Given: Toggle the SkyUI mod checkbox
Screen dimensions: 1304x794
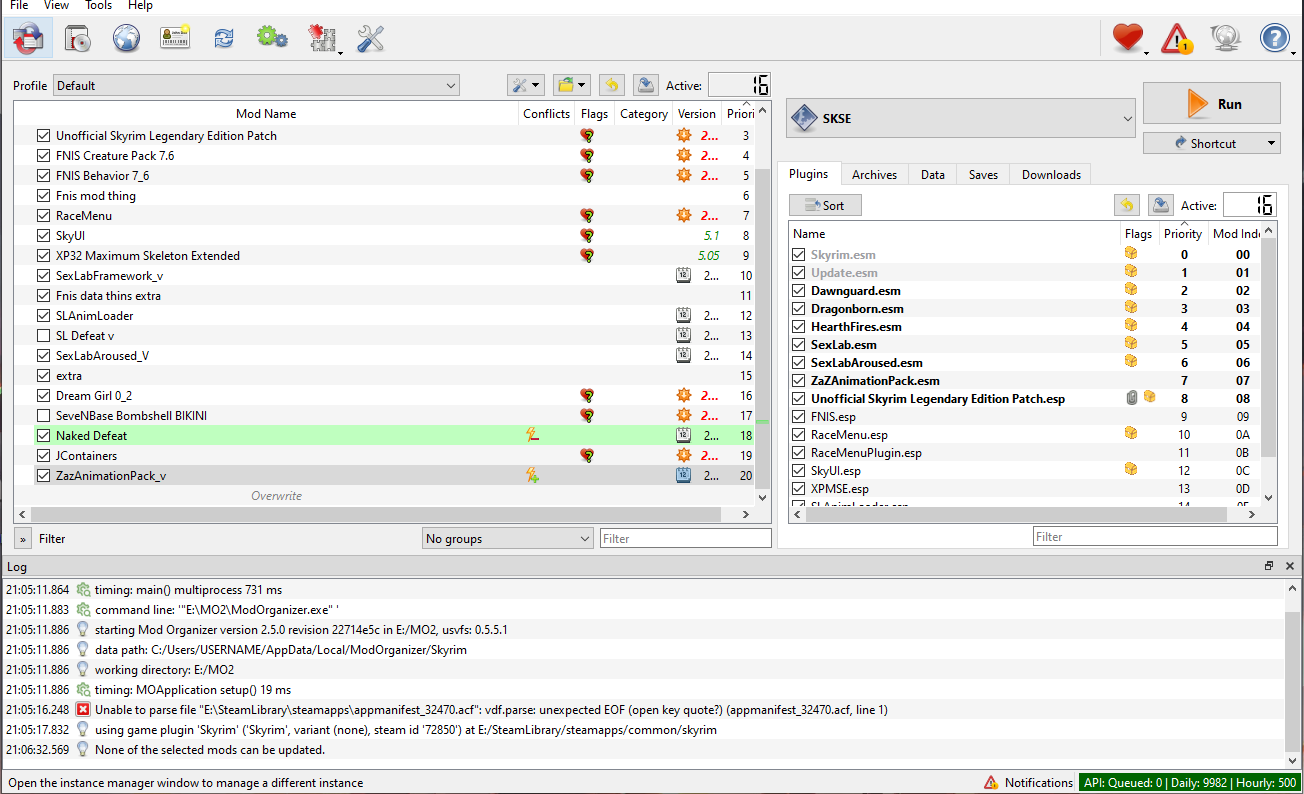Looking at the screenshot, I should 43,235.
